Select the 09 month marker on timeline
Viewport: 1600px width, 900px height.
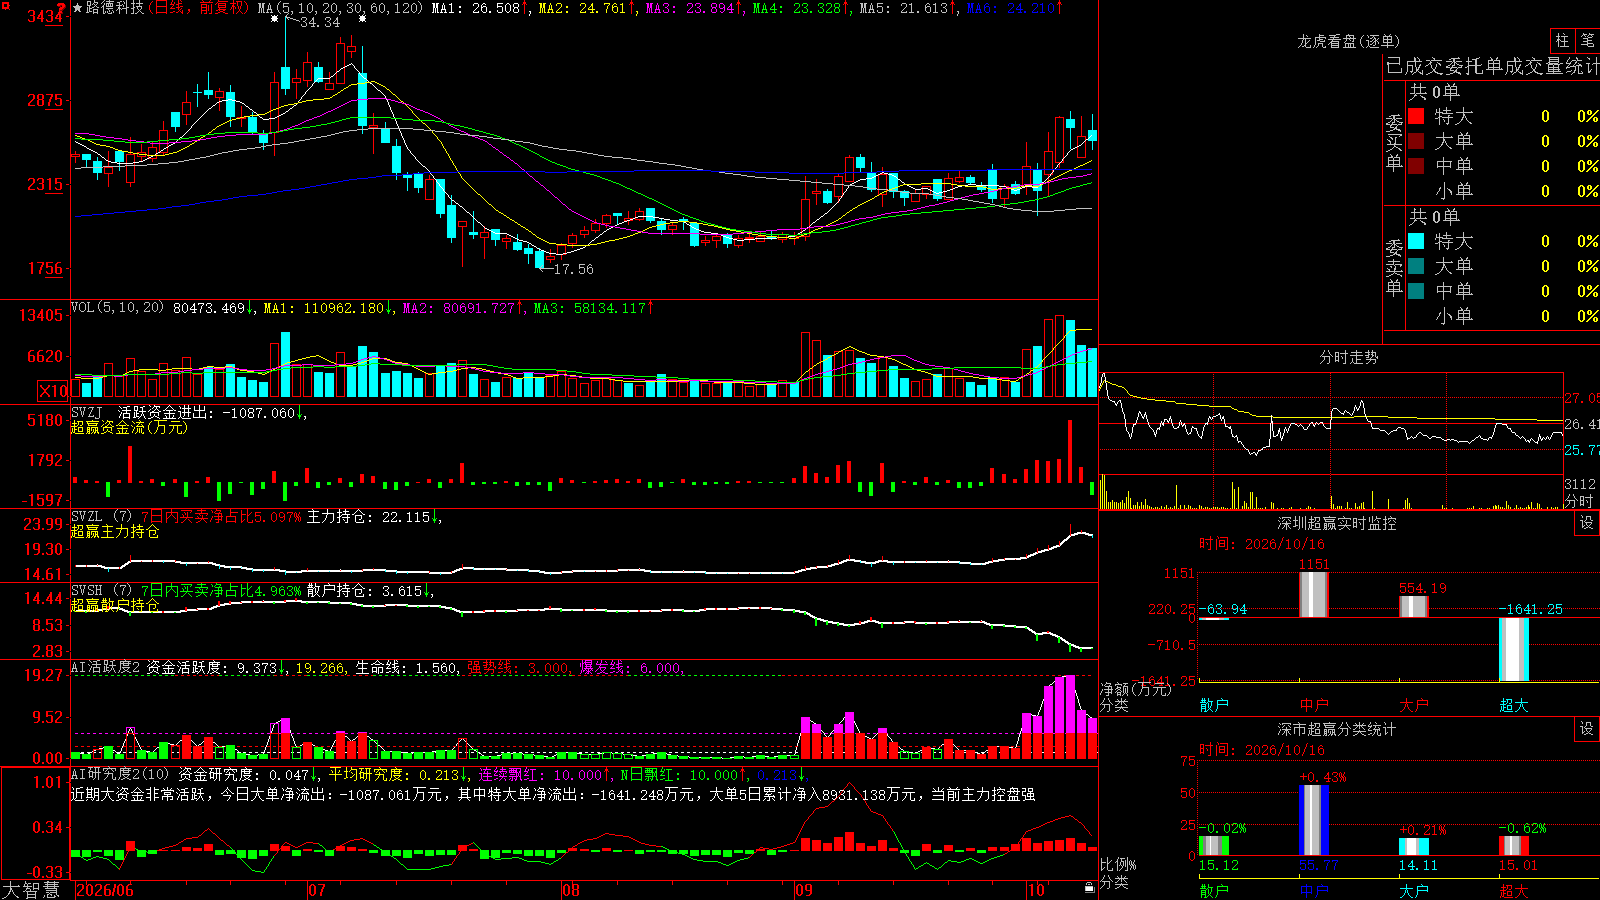click(804, 890)
